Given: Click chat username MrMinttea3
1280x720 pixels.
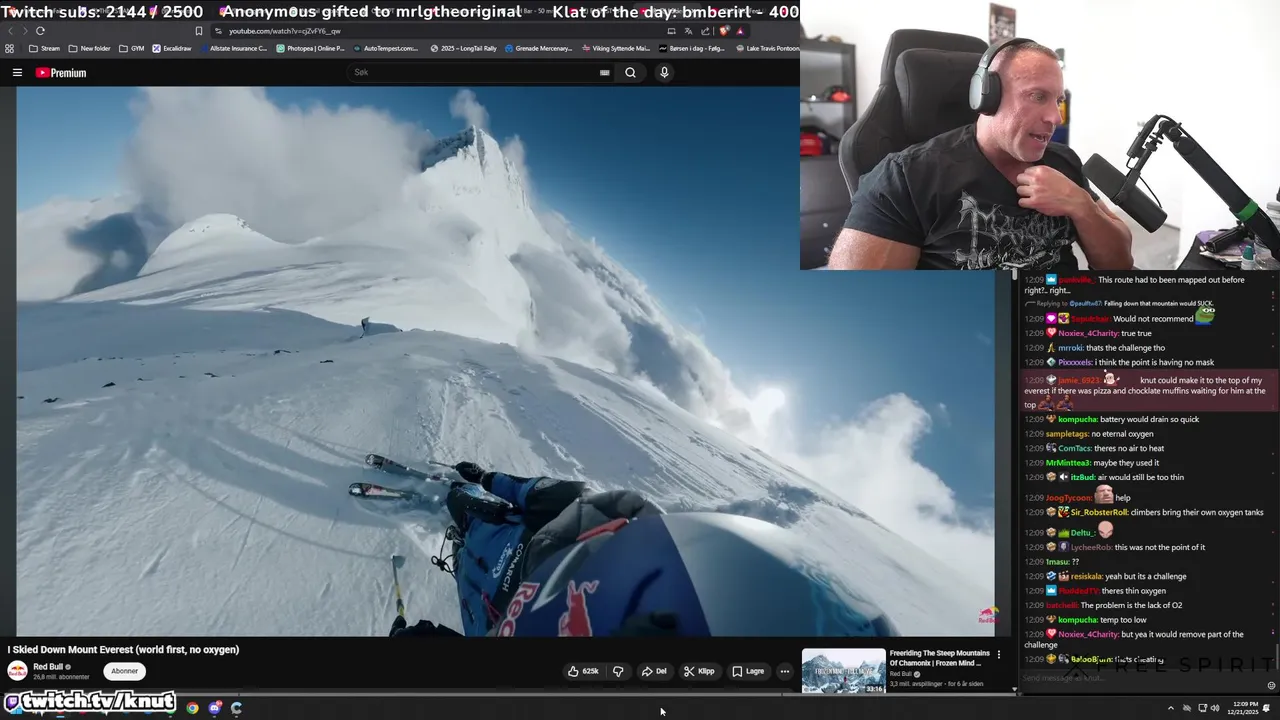Looking at the screenshot, I should click(x=1066, y=463).
